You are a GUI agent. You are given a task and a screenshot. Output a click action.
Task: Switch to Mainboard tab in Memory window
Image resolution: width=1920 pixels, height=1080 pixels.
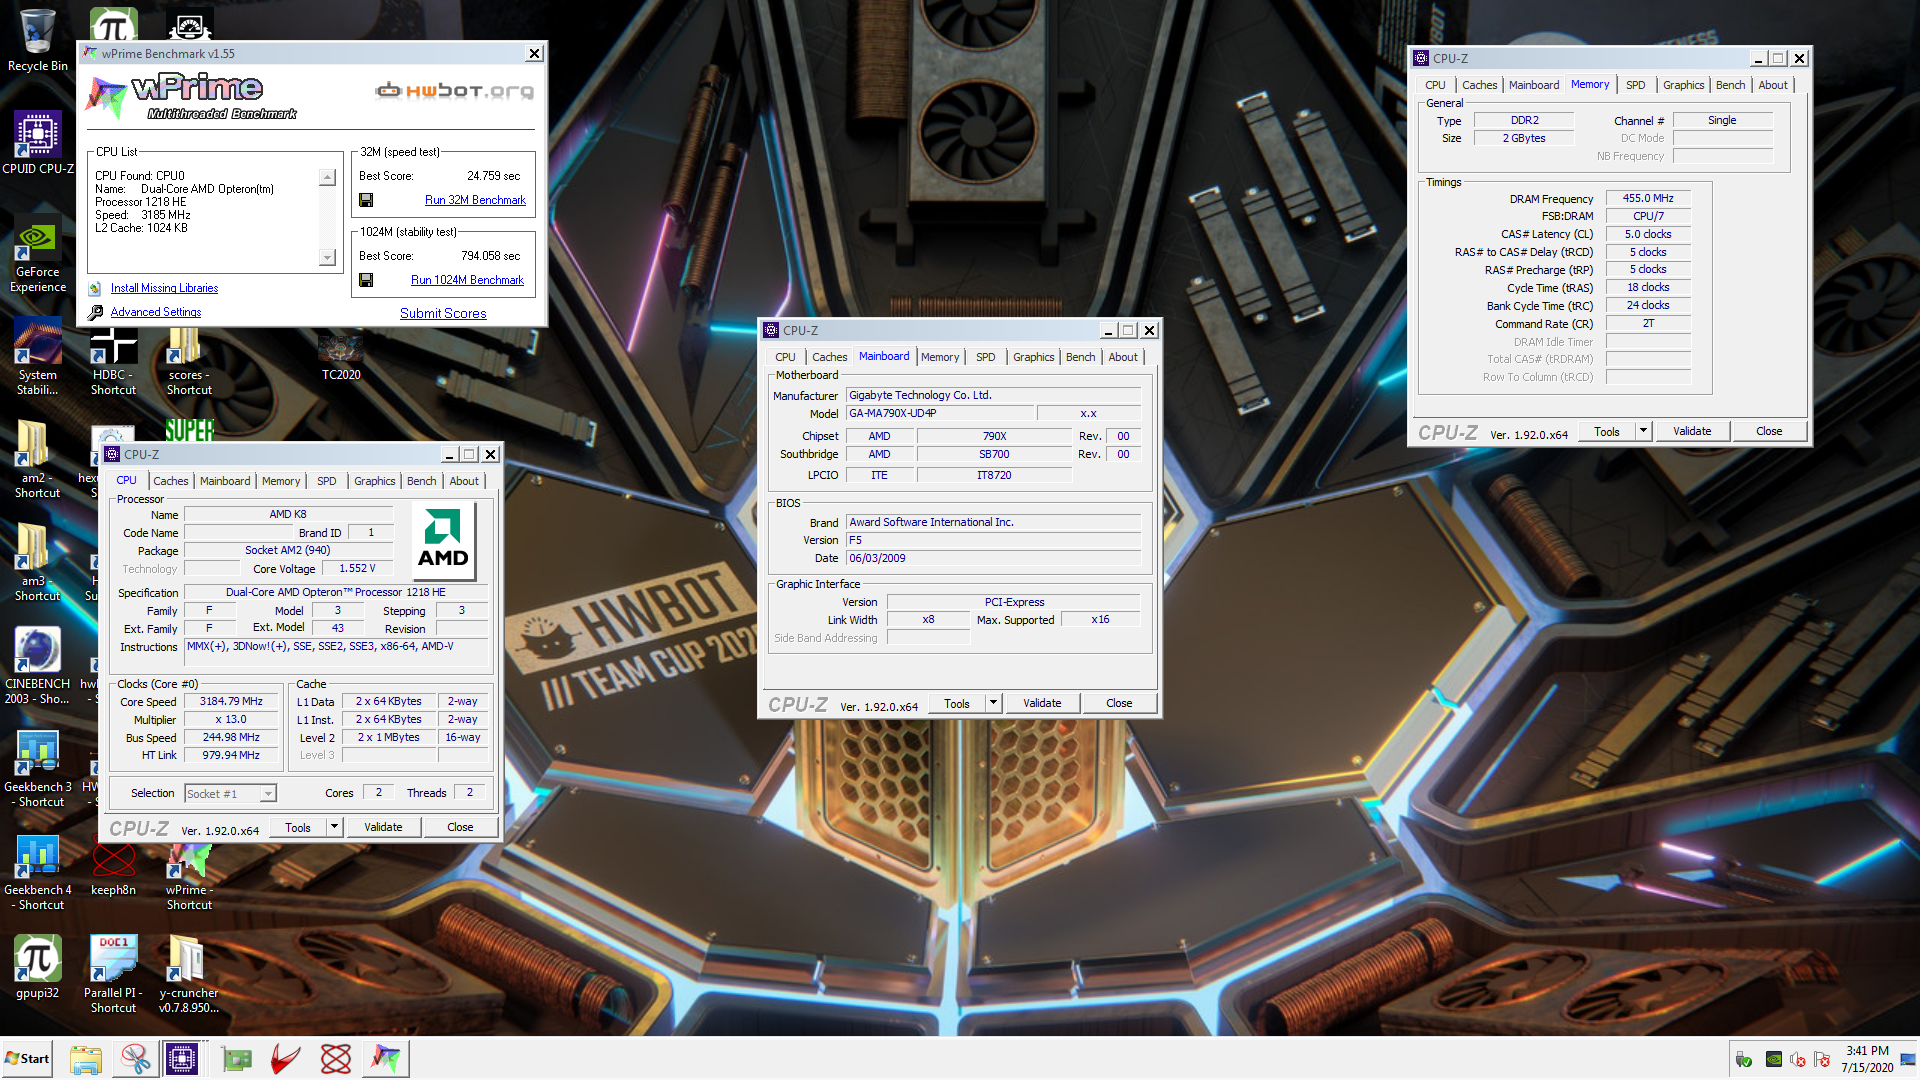[x=1533, y=85]
